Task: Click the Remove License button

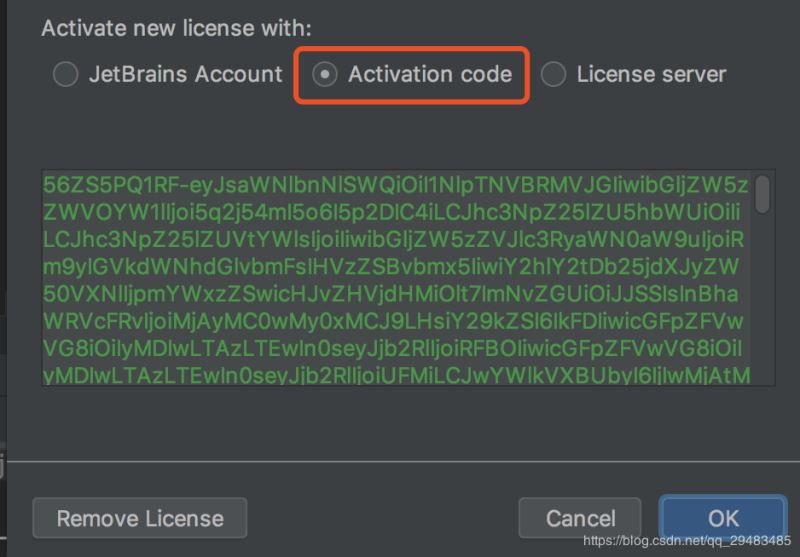Action: pos(140,518)
